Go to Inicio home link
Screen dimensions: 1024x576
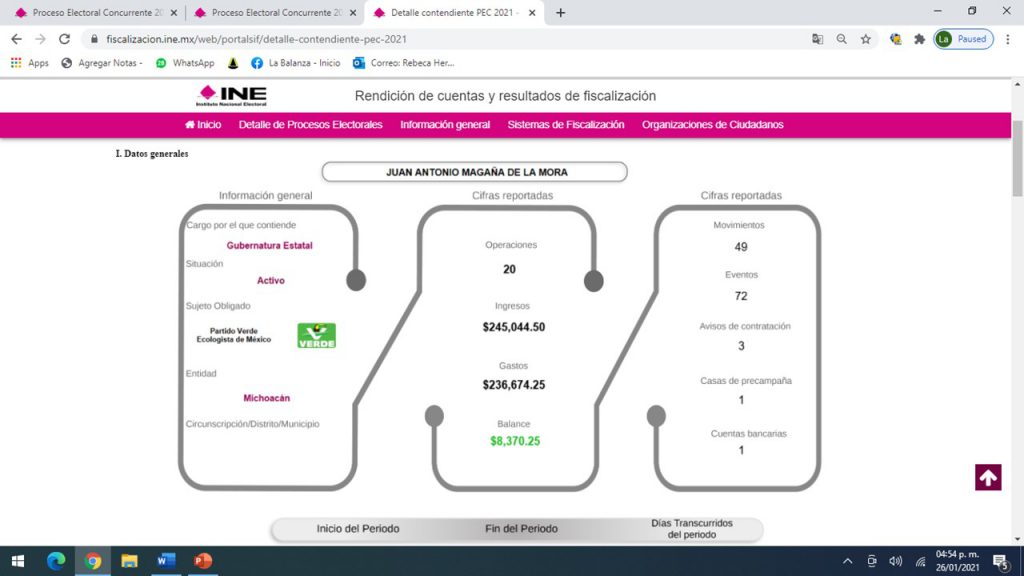click(203, 125)
